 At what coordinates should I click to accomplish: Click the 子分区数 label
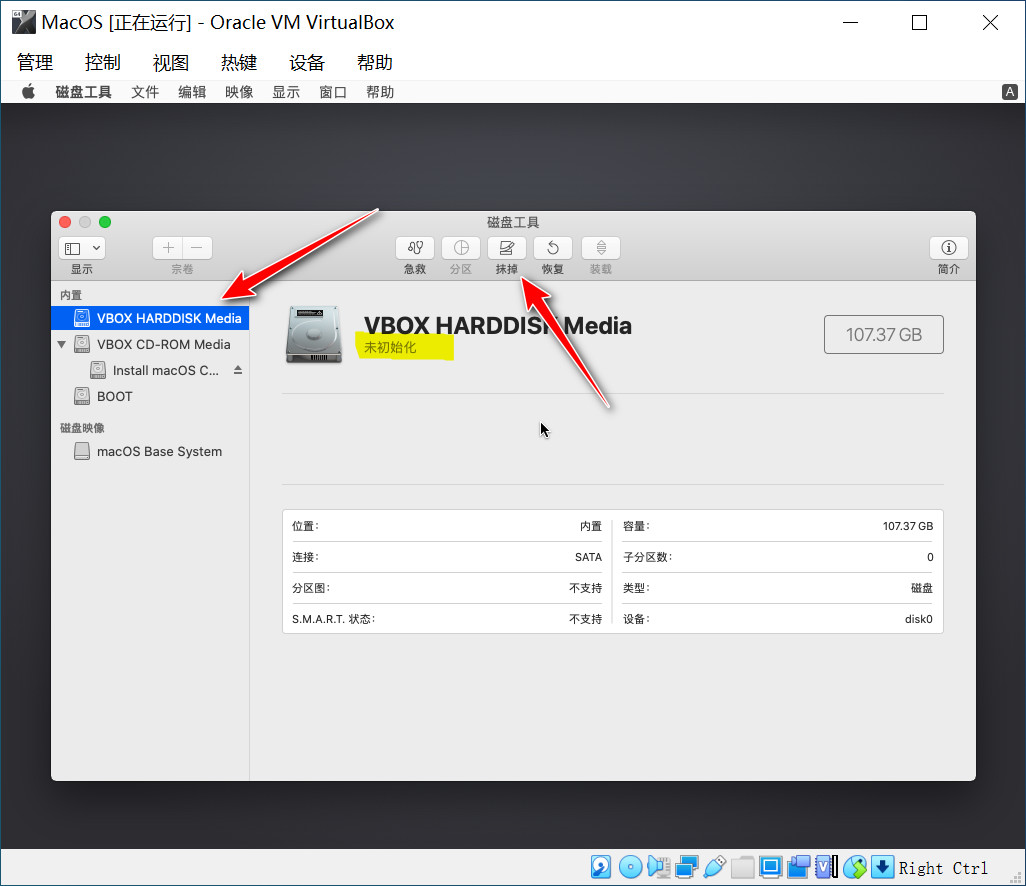click(647, 557)
